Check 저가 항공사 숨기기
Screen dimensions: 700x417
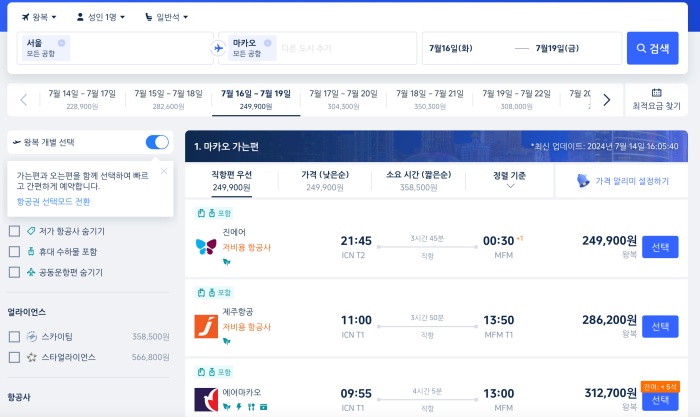click(14, 231)
